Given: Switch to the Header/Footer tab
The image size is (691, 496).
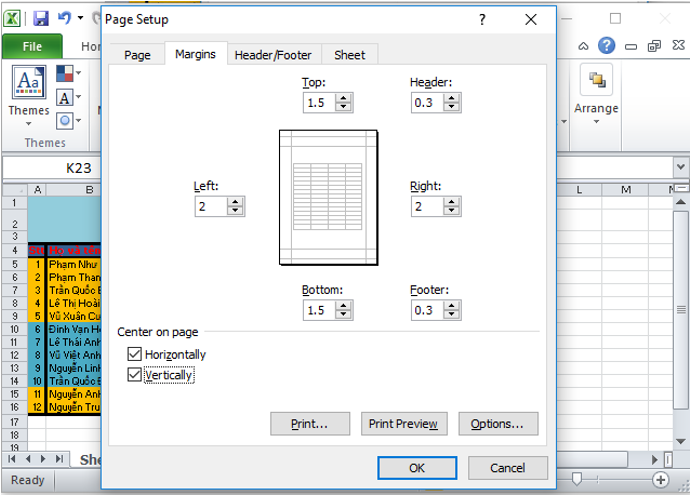Looking at the screenshot, I should point(273,55).
